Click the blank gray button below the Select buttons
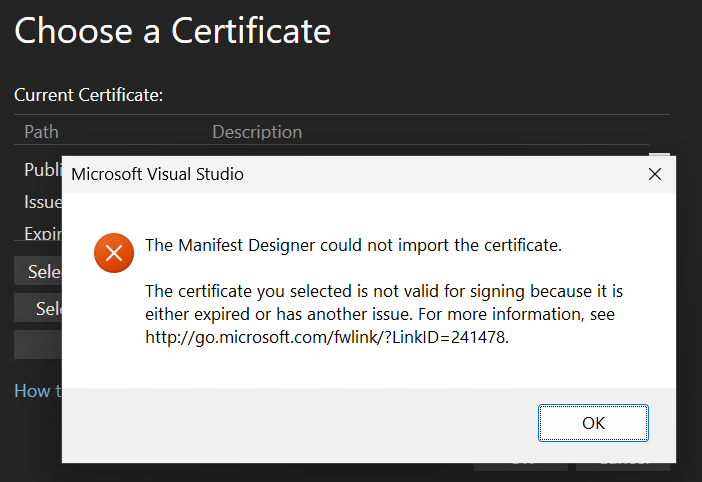The width and height of the screenshot is (702, 482). 38,345
